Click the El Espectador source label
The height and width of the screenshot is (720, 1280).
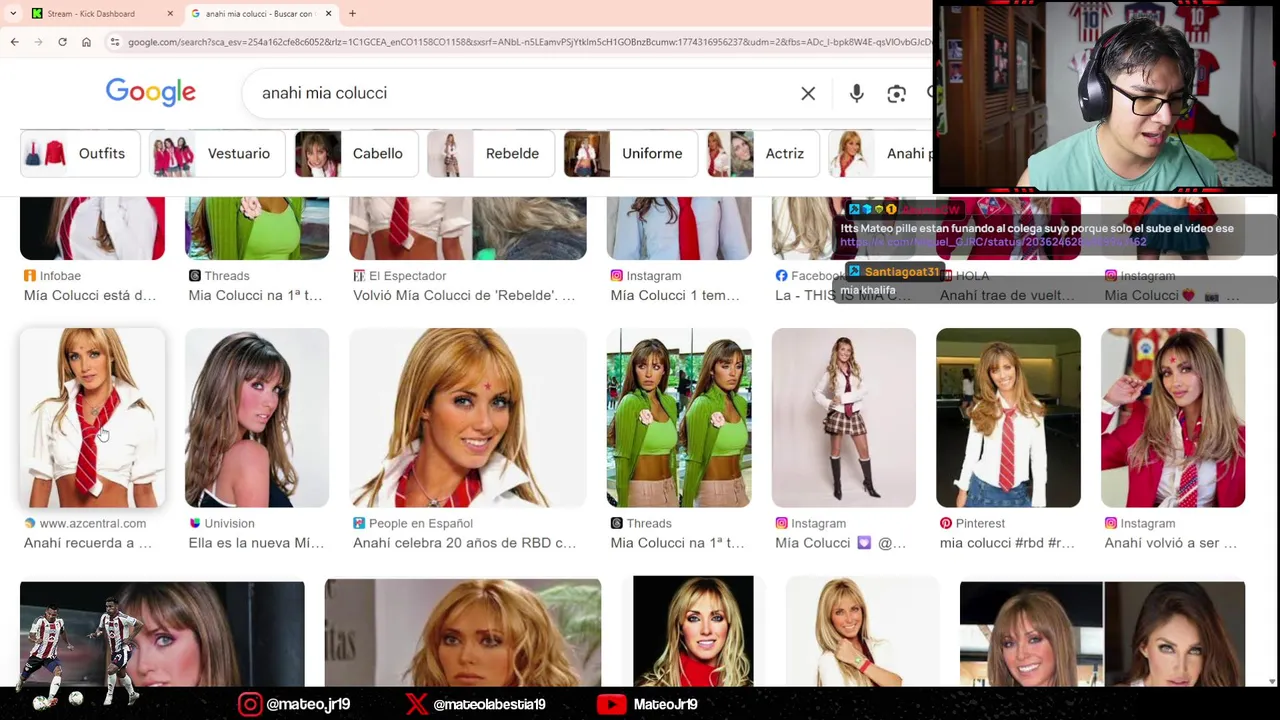click(x=407, y=276)
